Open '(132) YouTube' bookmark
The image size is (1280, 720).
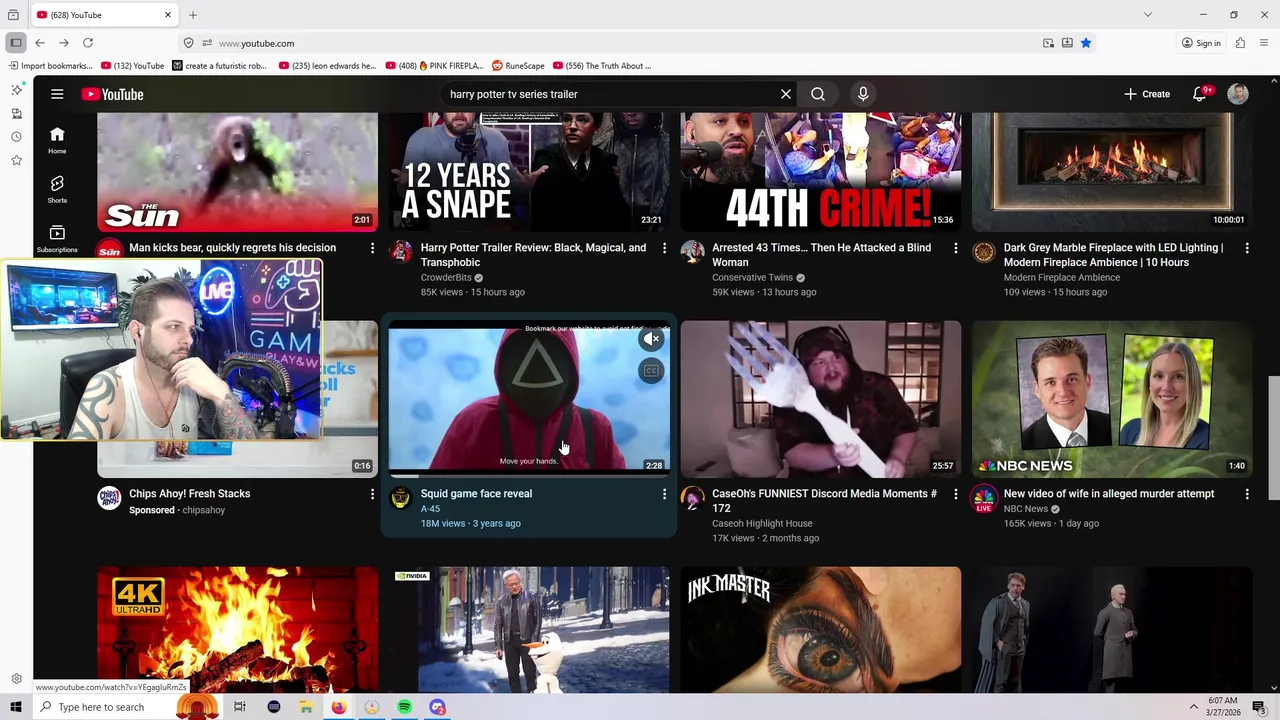(x=133, y=66)
